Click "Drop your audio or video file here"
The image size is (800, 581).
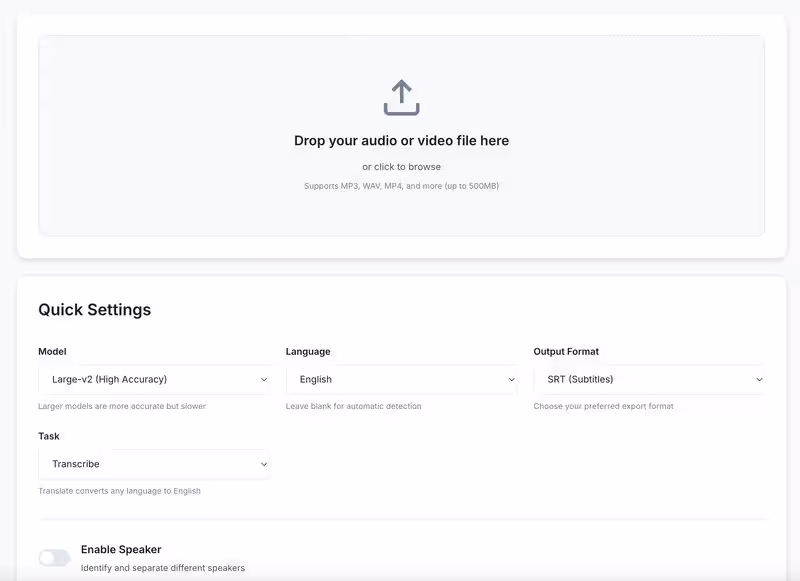[401, 141]
